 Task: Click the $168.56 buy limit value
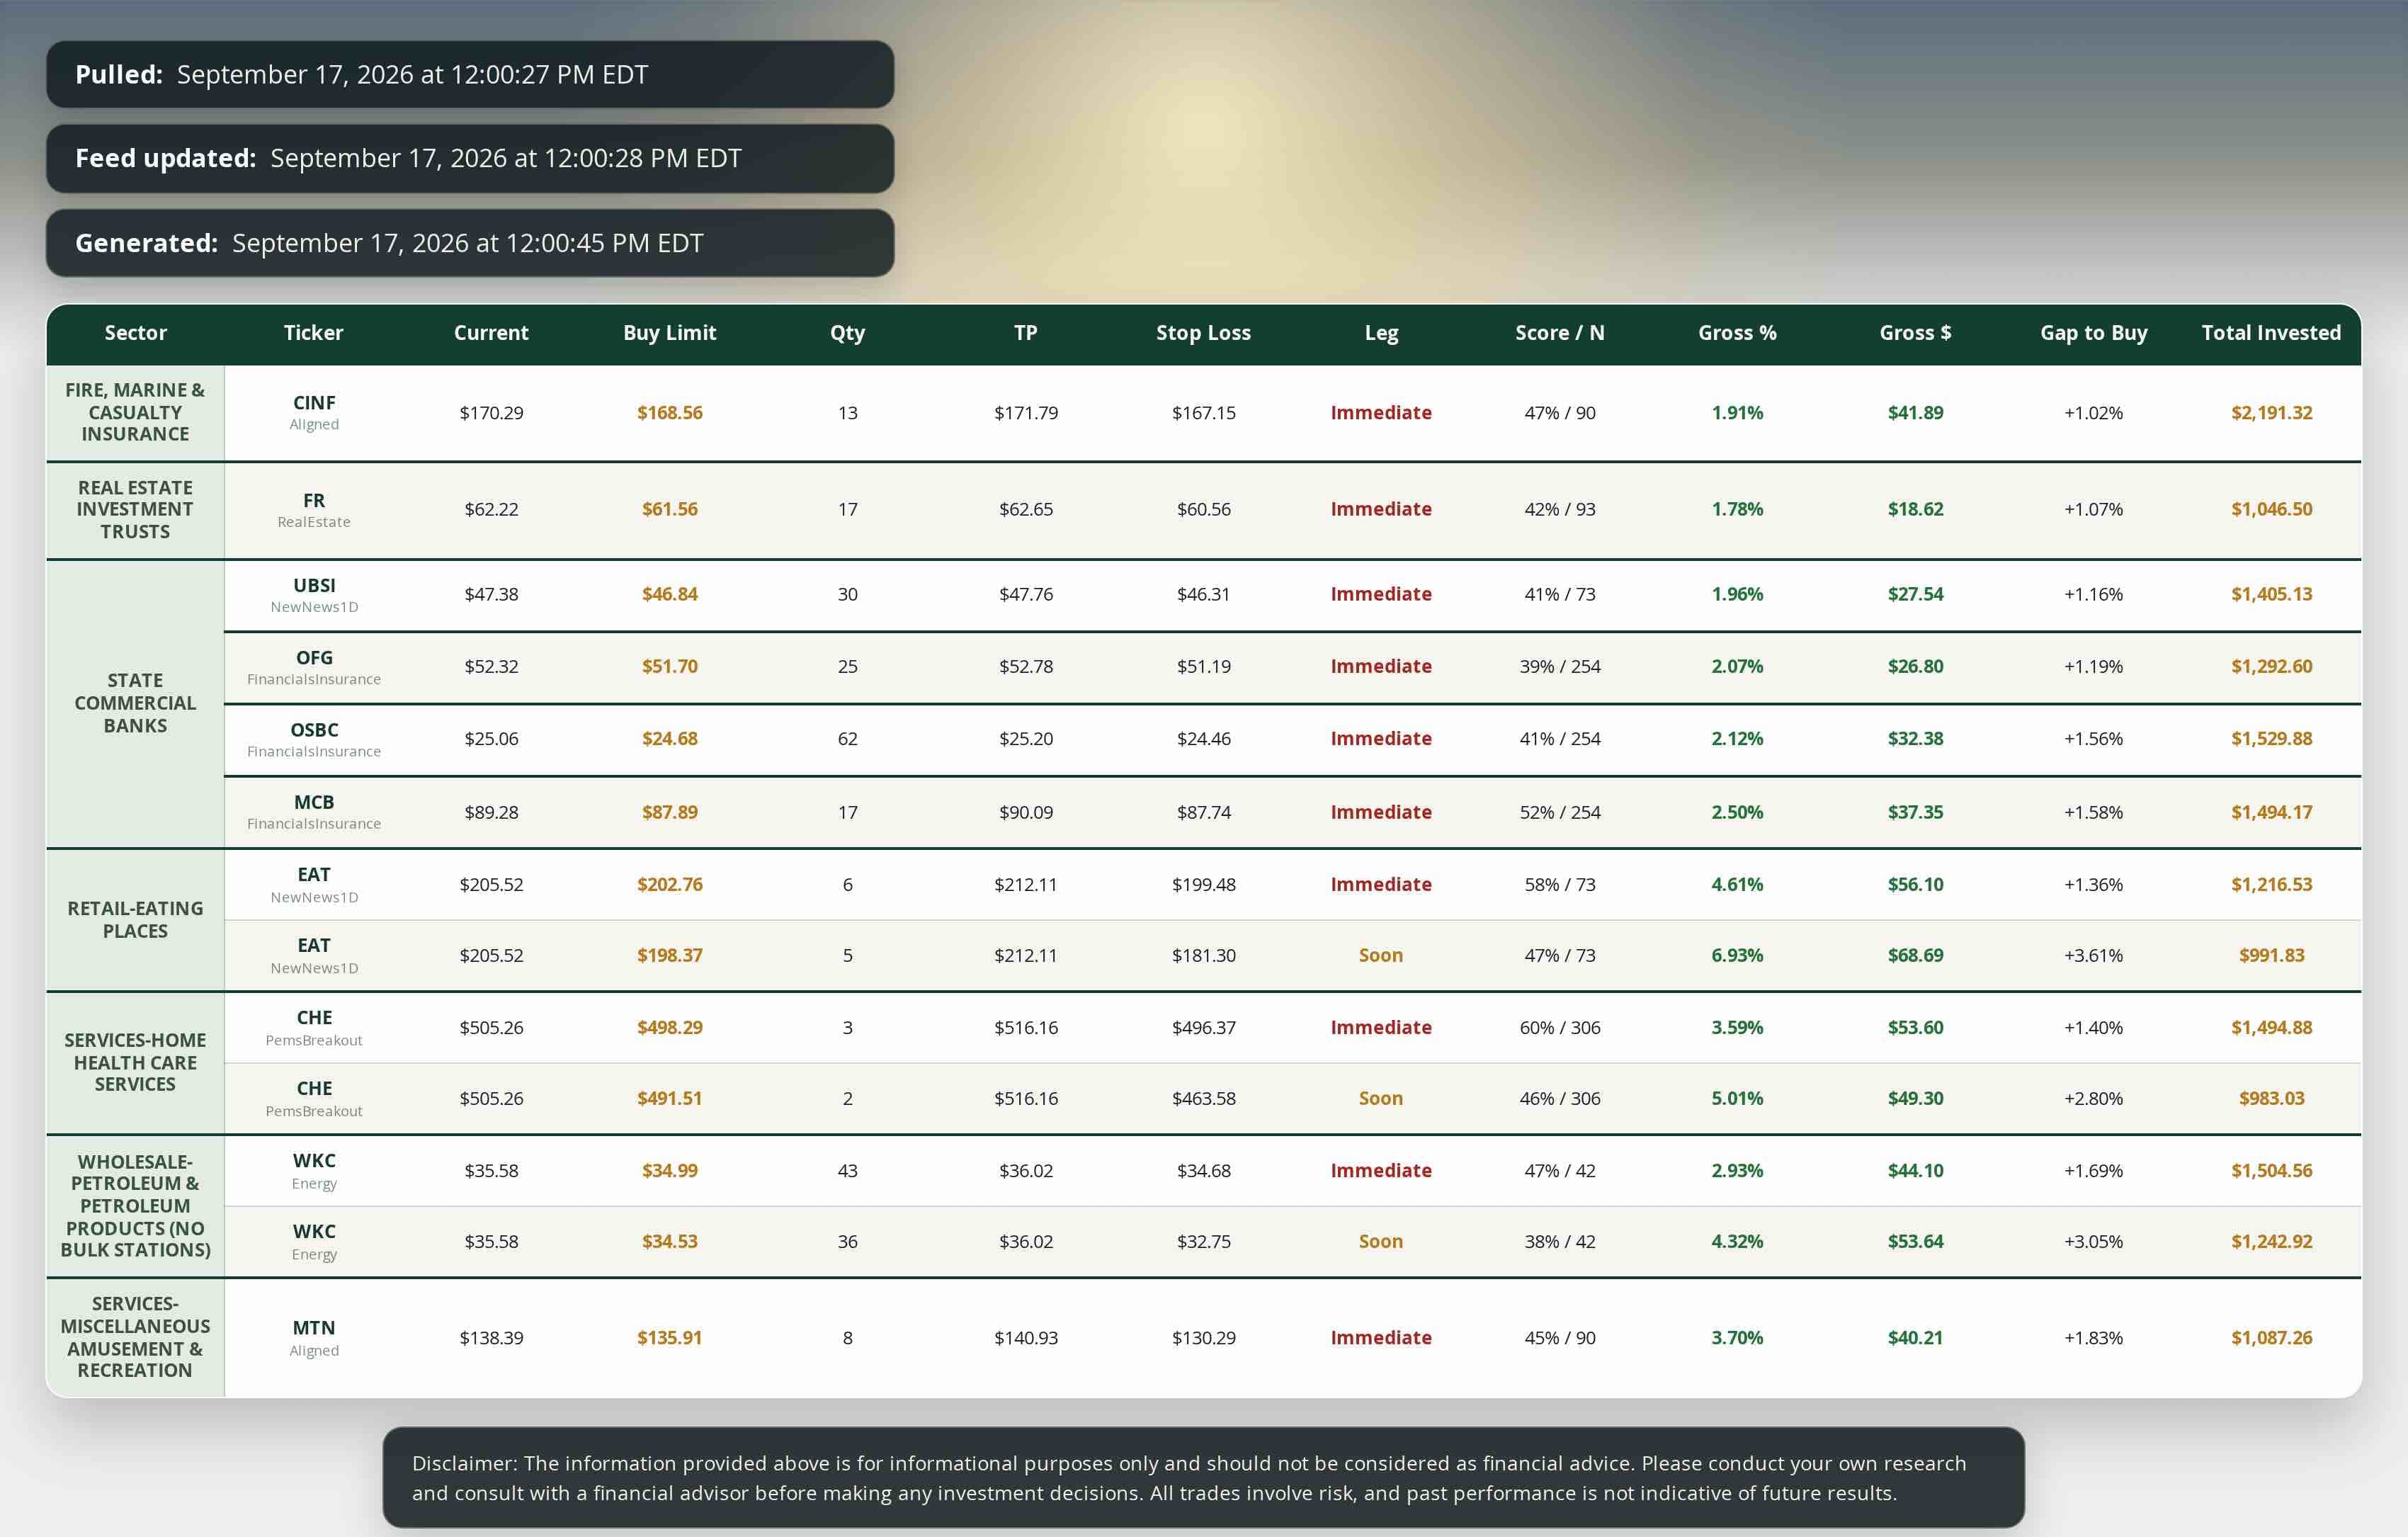670,412
